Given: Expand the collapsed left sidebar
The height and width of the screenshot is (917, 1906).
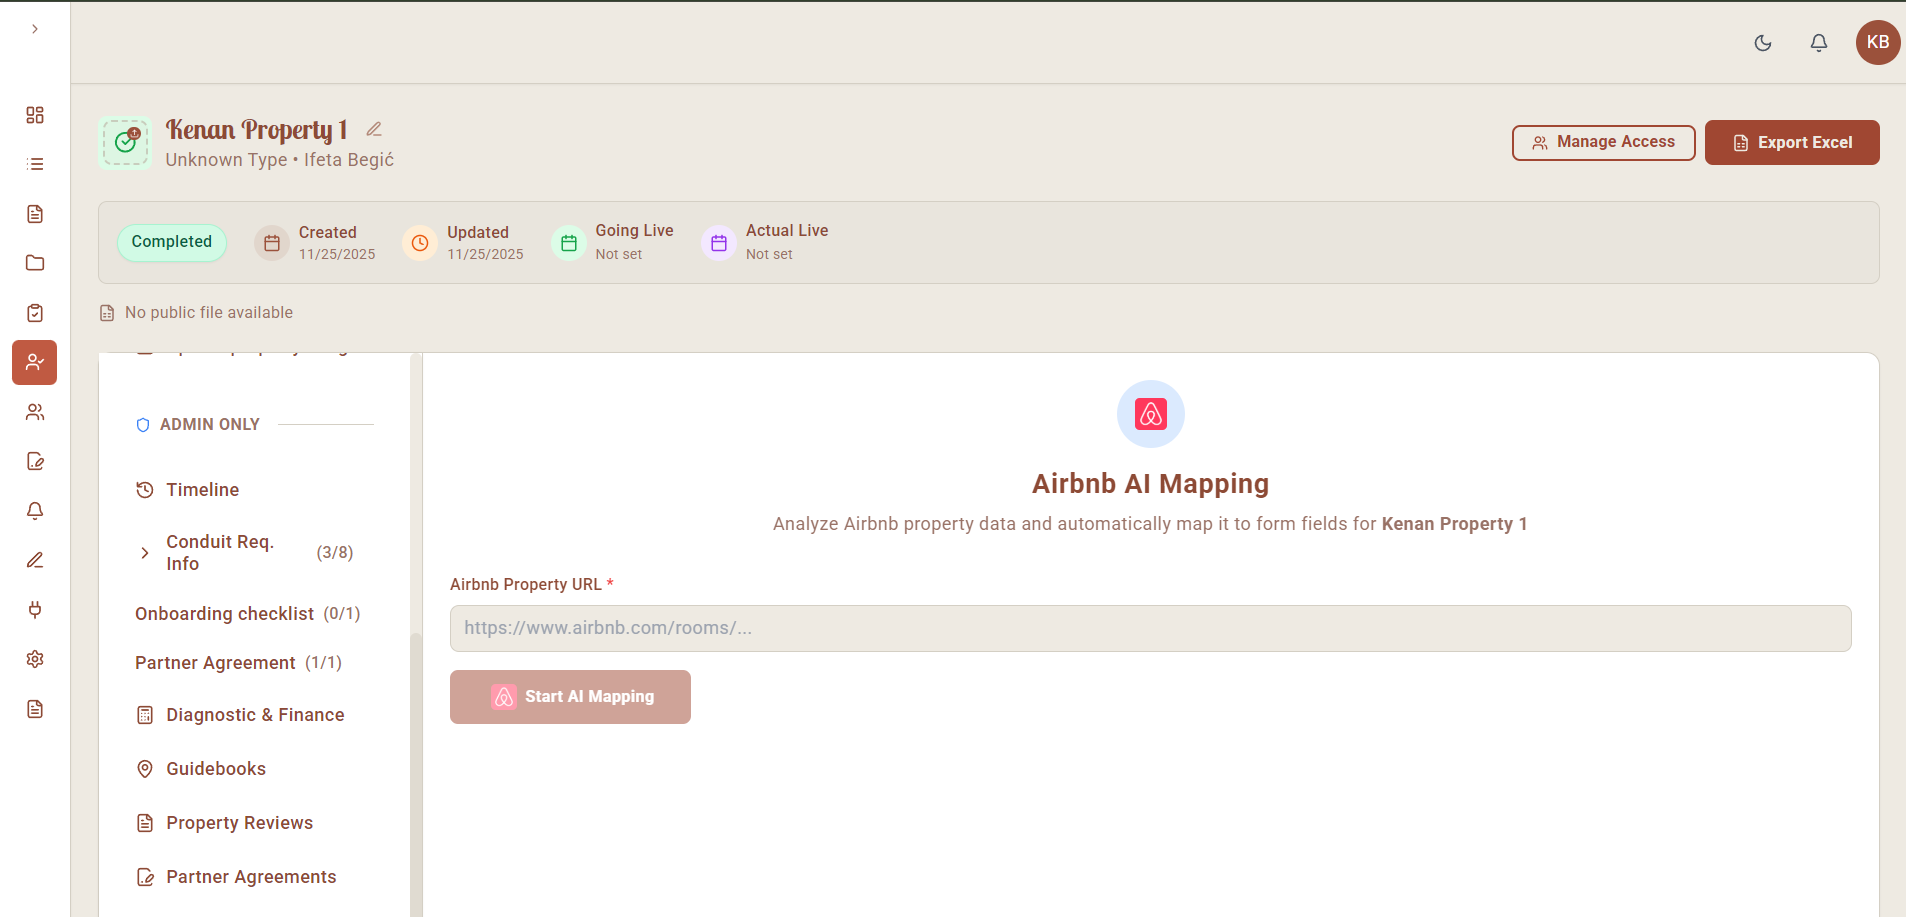Looking at the screenshot, I should point(35,29).
